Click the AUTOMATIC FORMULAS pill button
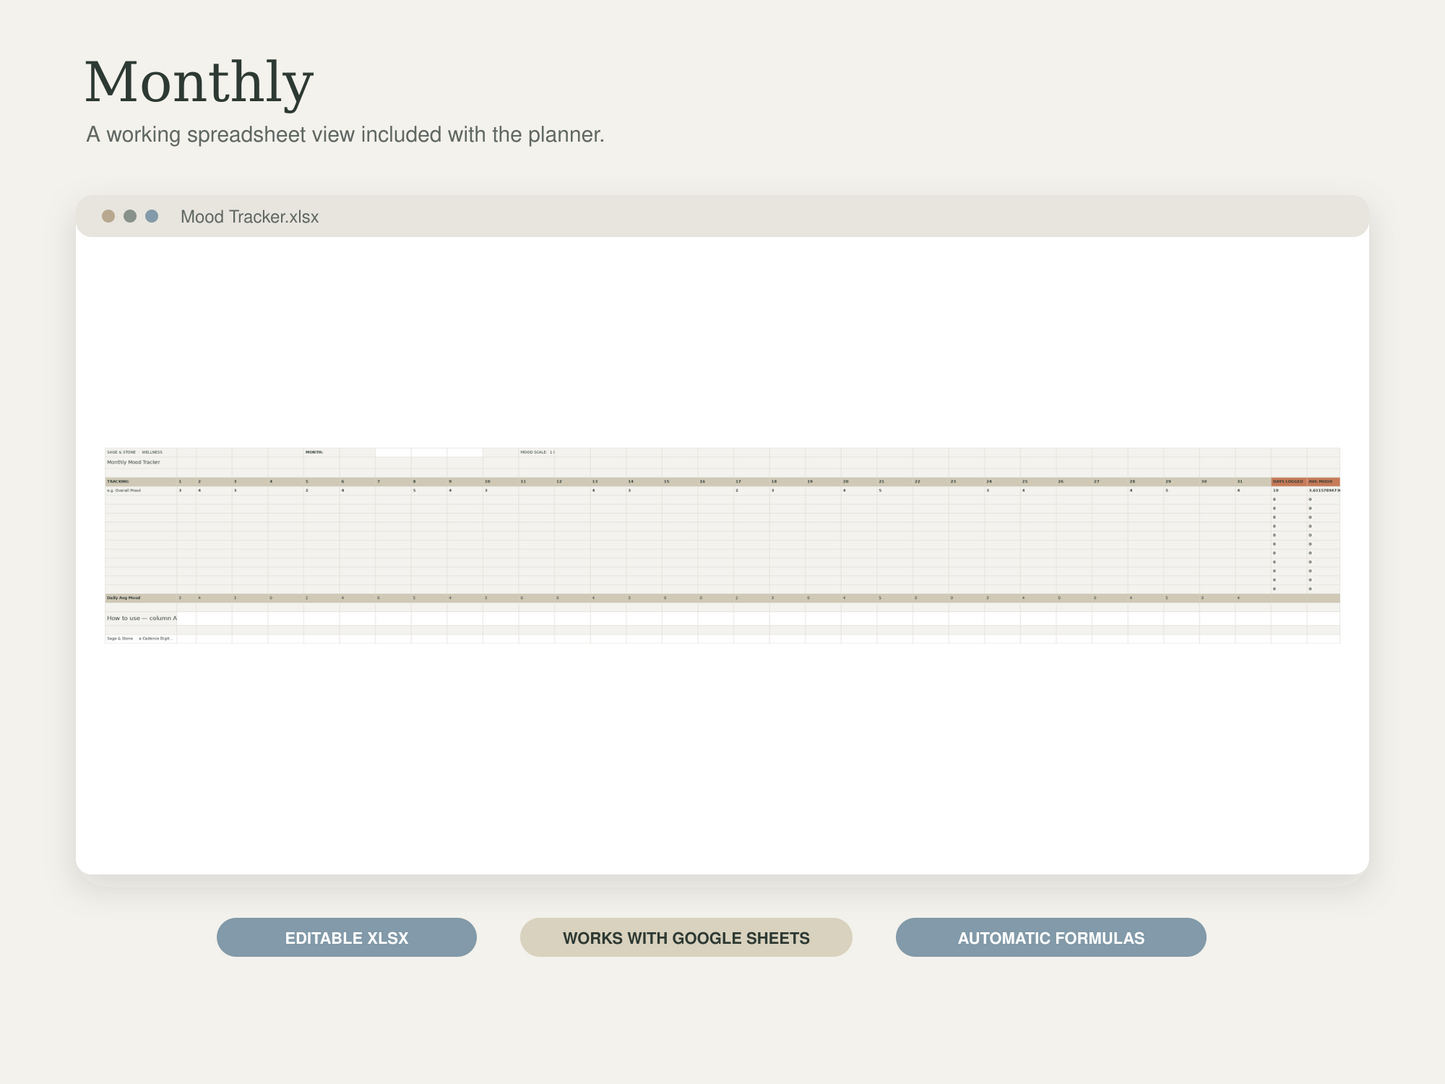 pyautogui.click(x=1051, y=938)
